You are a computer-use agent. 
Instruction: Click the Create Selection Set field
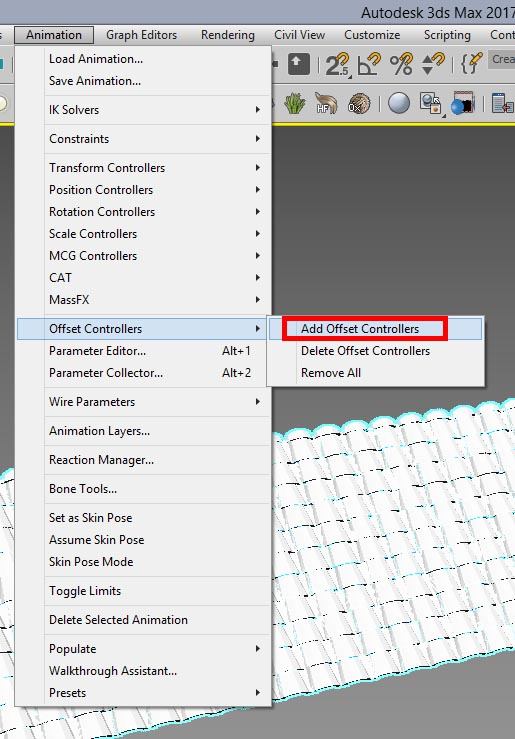pos(501,60)
